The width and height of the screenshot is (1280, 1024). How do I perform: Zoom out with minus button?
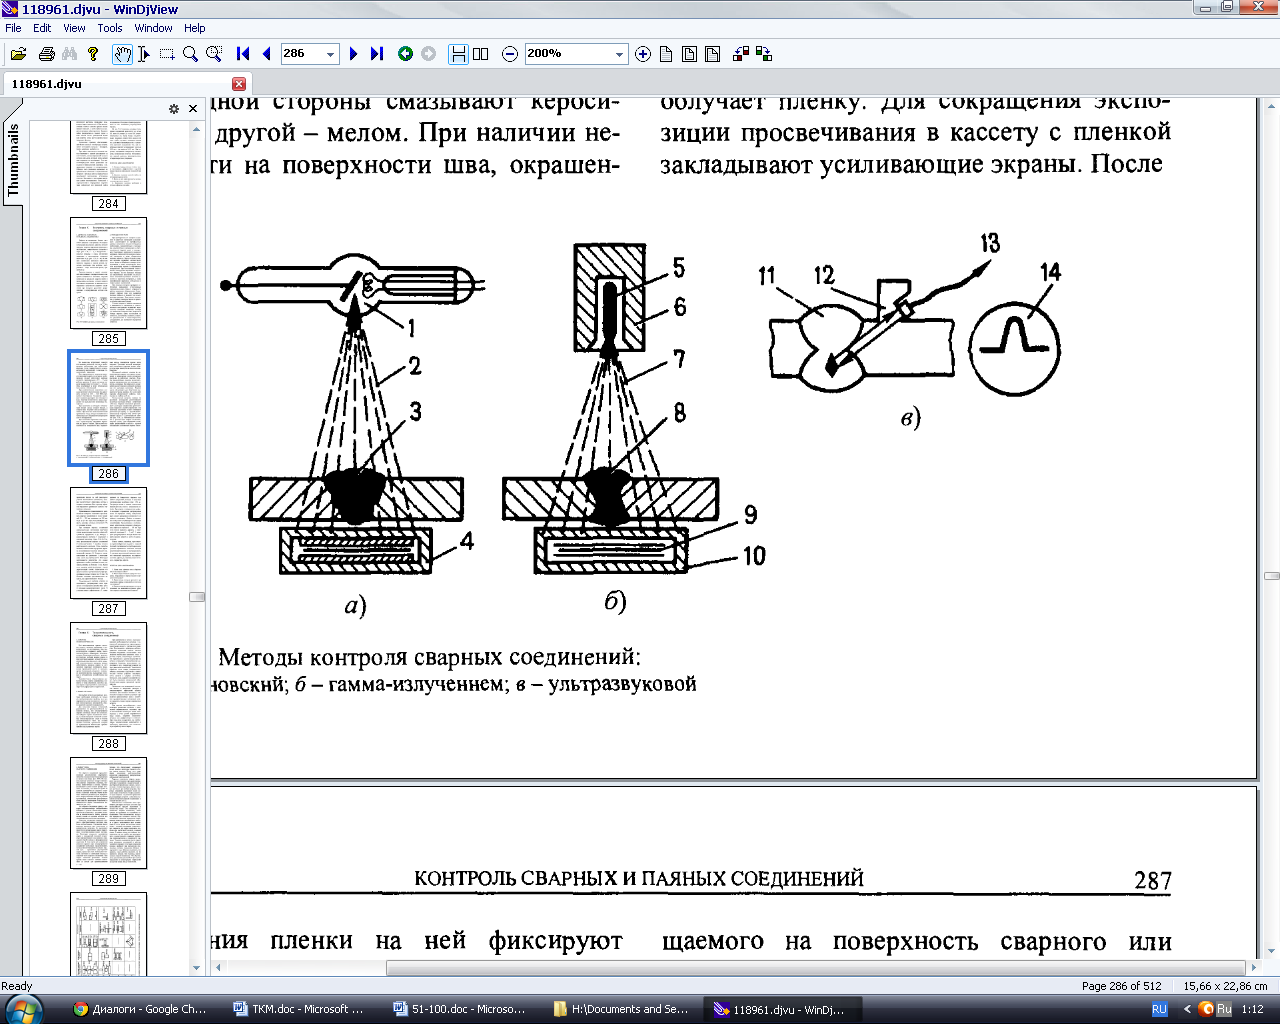(x=510, y=54)
